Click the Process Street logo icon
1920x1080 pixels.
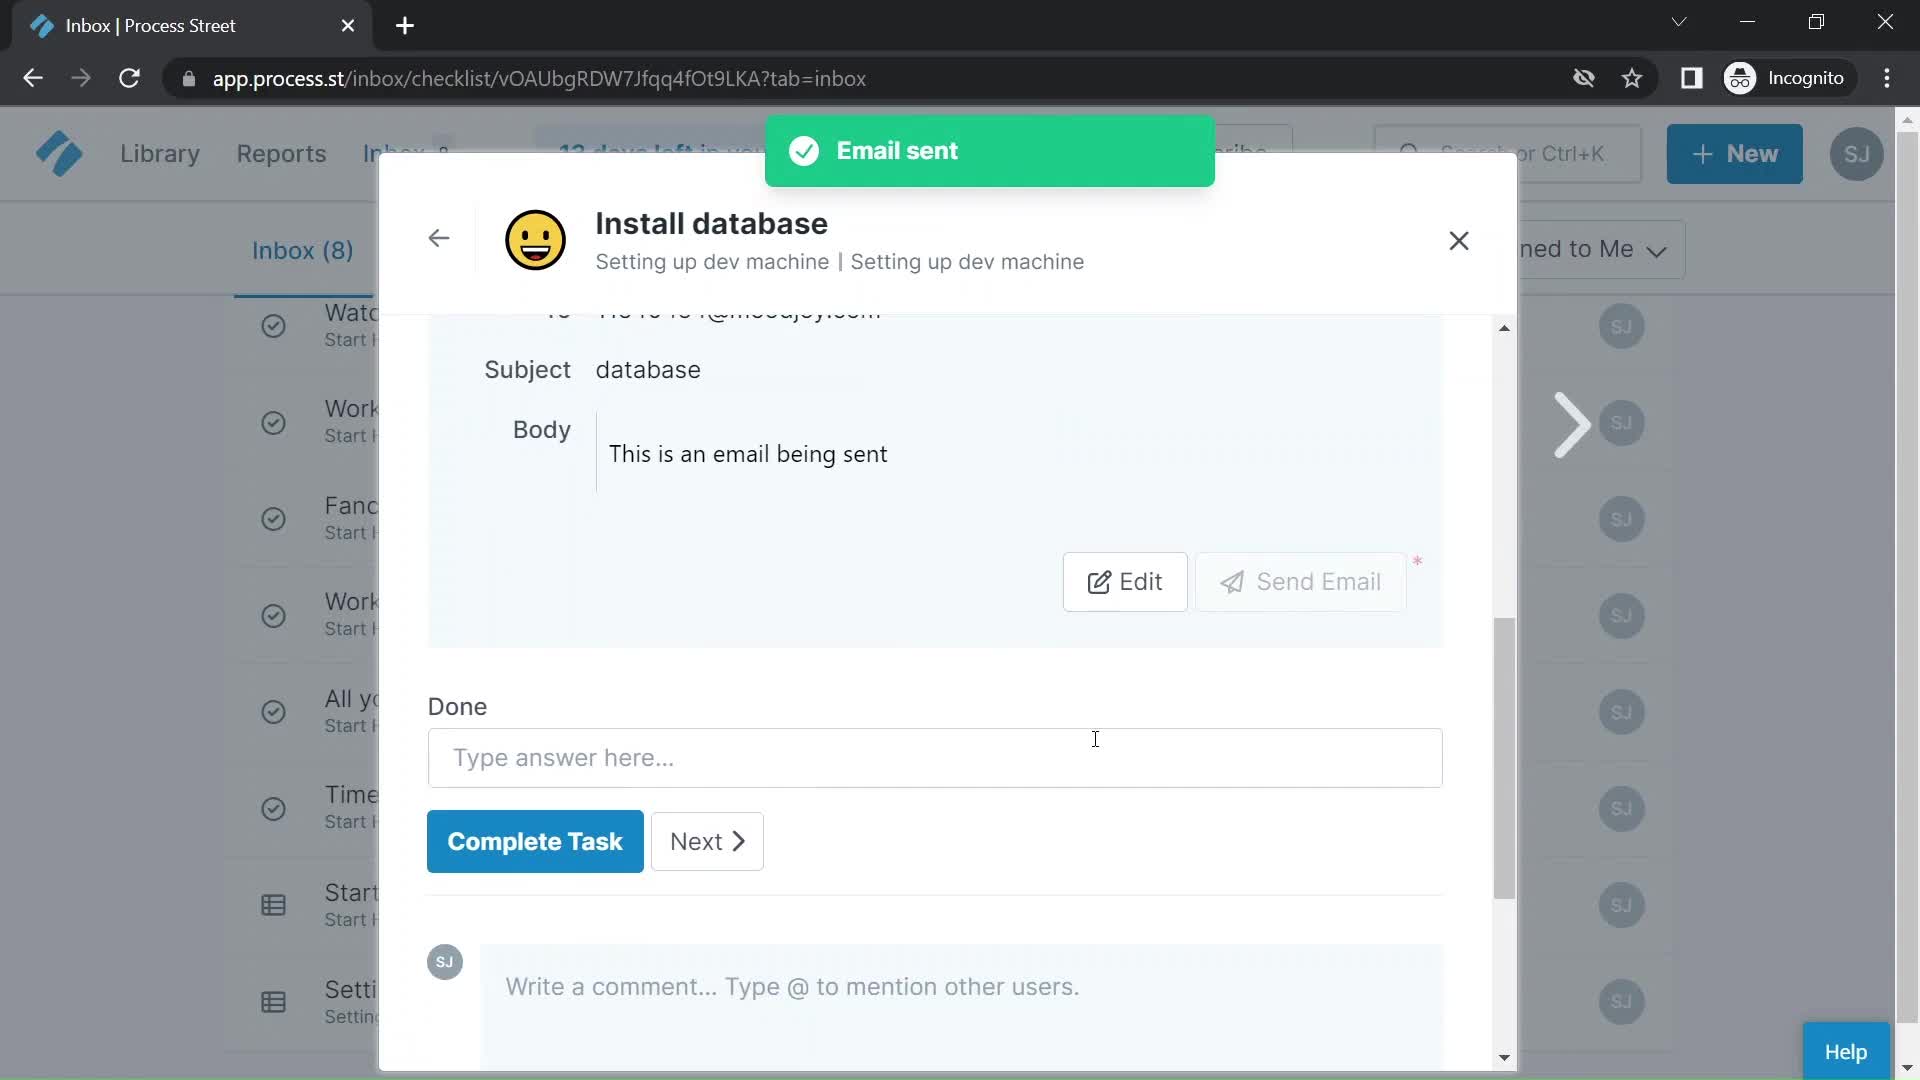(57, 154)
